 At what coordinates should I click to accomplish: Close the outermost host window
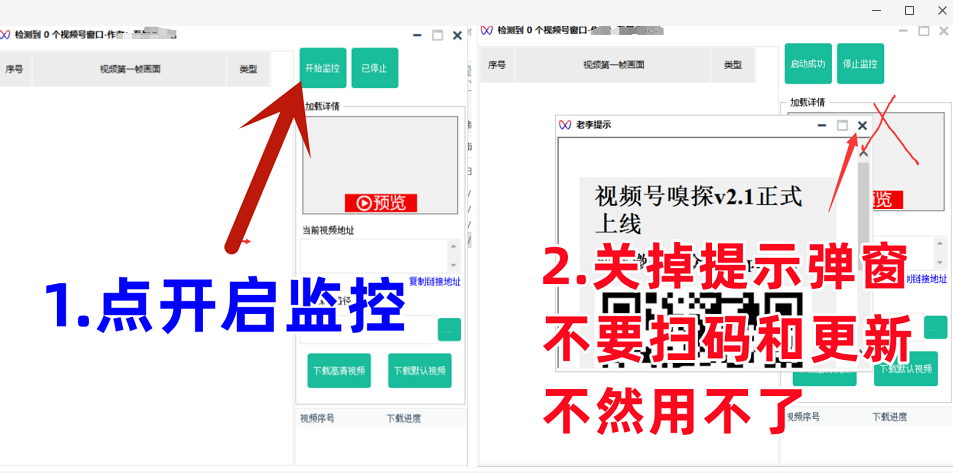point(941,10)
